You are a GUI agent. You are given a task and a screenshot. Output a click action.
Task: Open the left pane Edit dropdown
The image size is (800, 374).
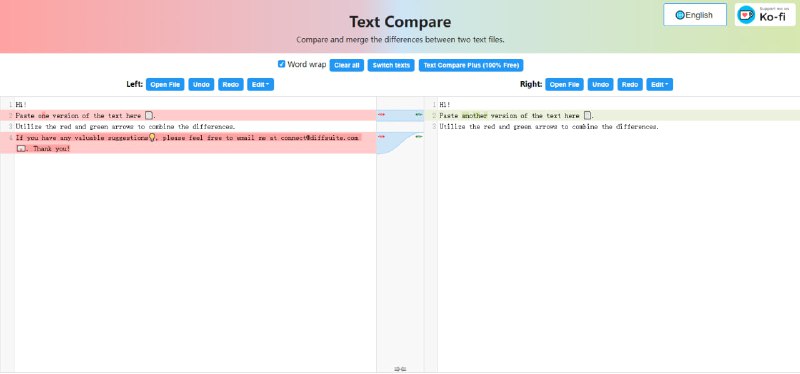[260, 85]
